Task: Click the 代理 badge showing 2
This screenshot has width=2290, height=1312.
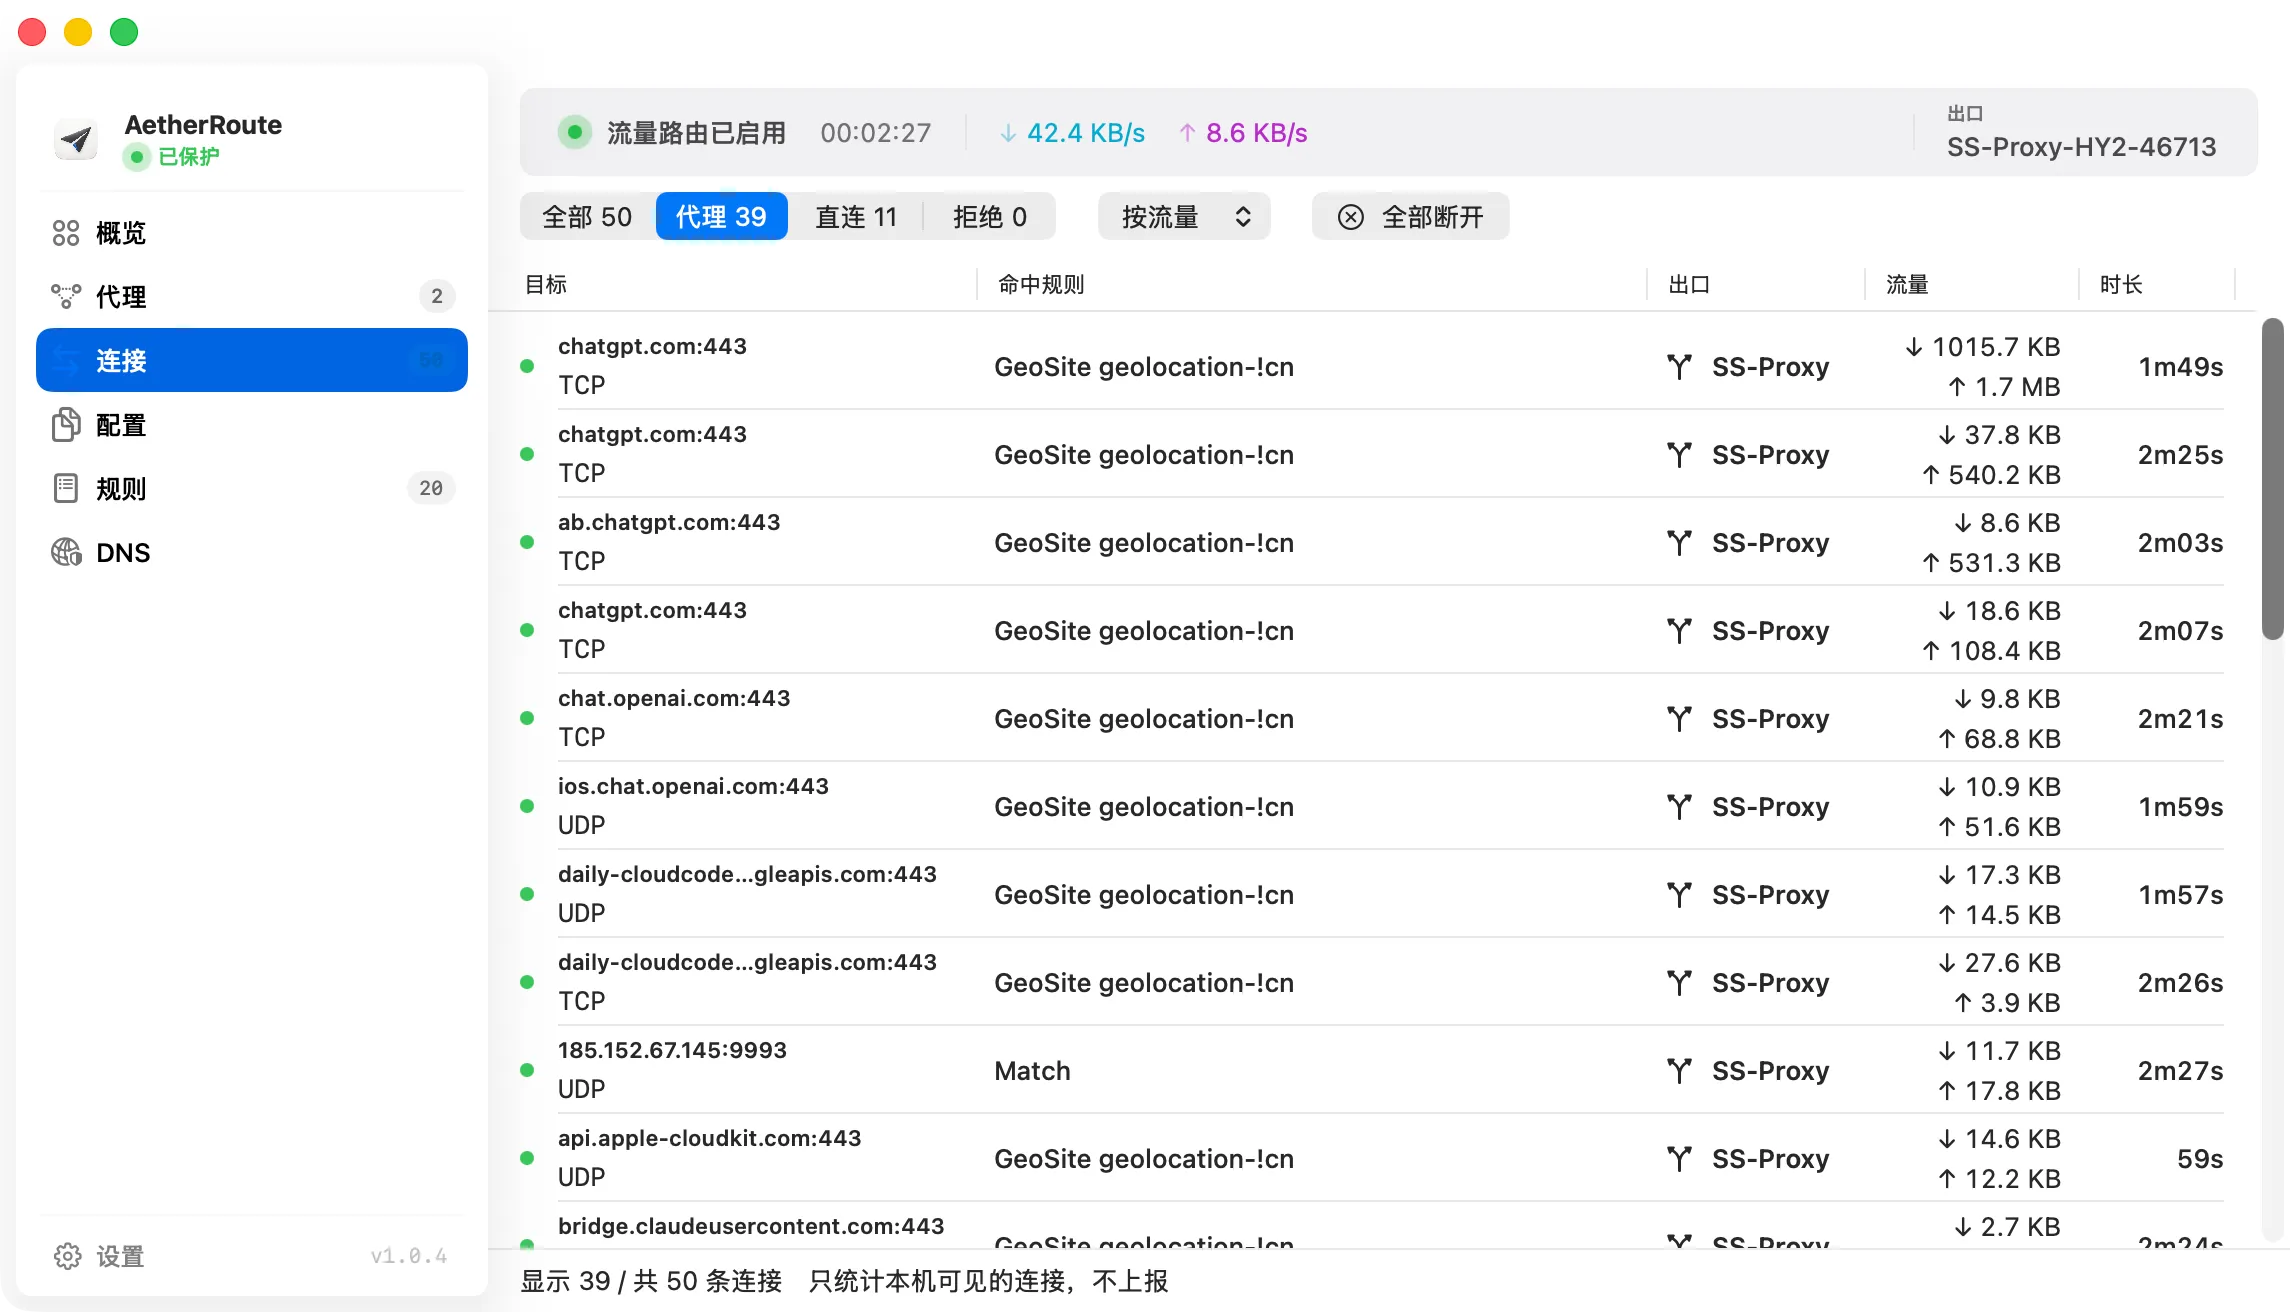Action: (x=437, y=296)
